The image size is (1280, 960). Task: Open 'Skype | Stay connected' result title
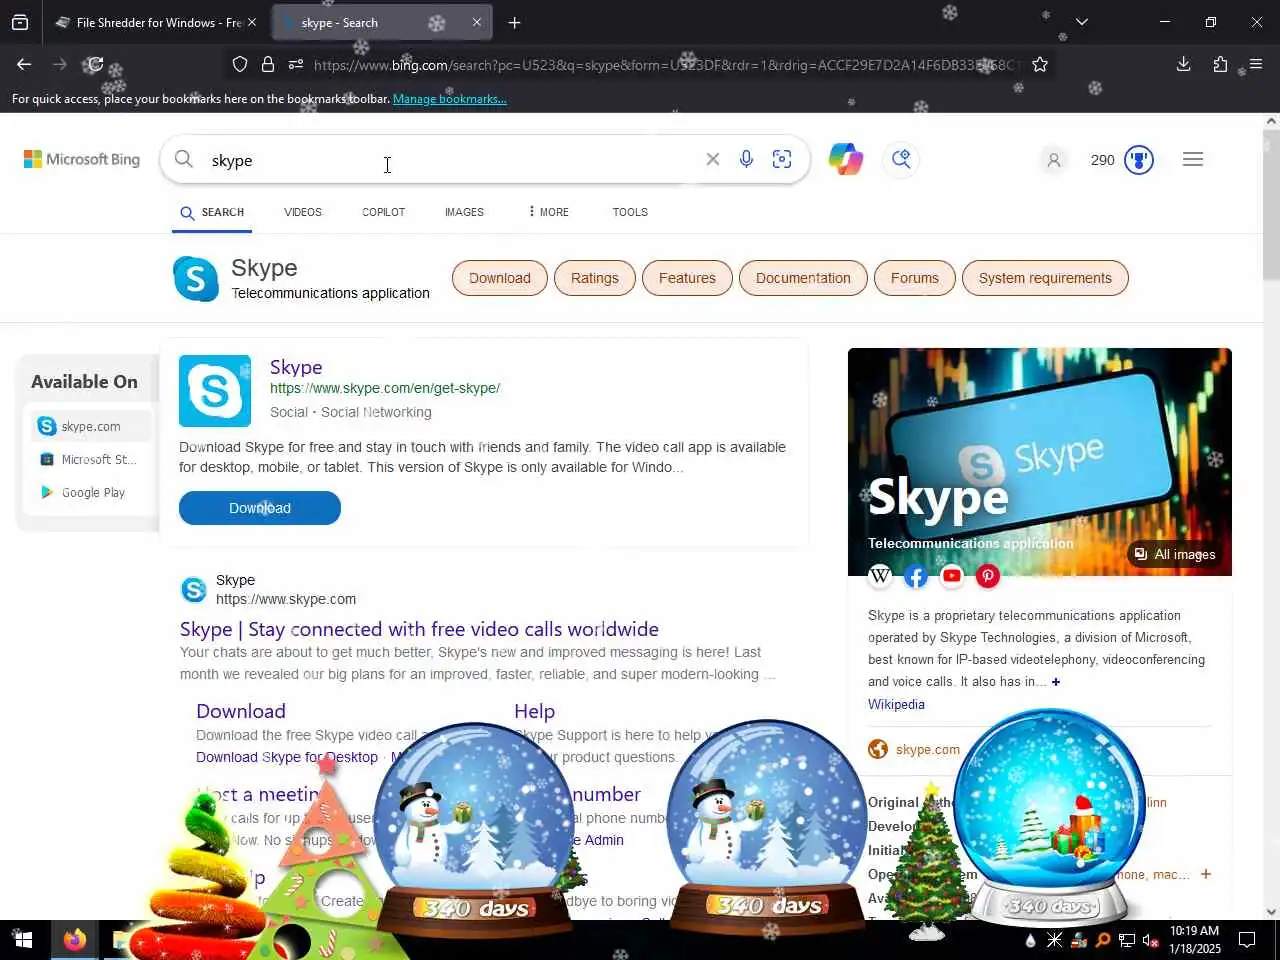tap(419, 629)
